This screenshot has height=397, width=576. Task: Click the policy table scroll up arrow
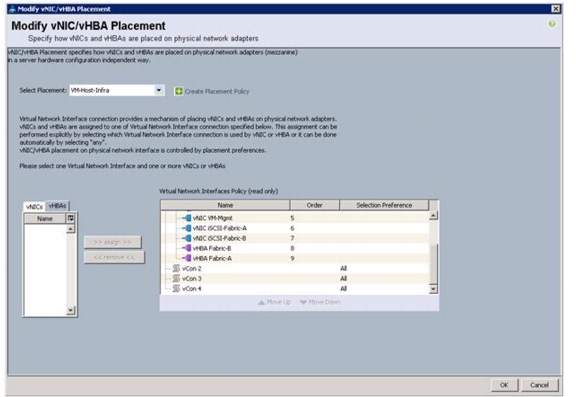pyautogui.click(x=433, y=215)
